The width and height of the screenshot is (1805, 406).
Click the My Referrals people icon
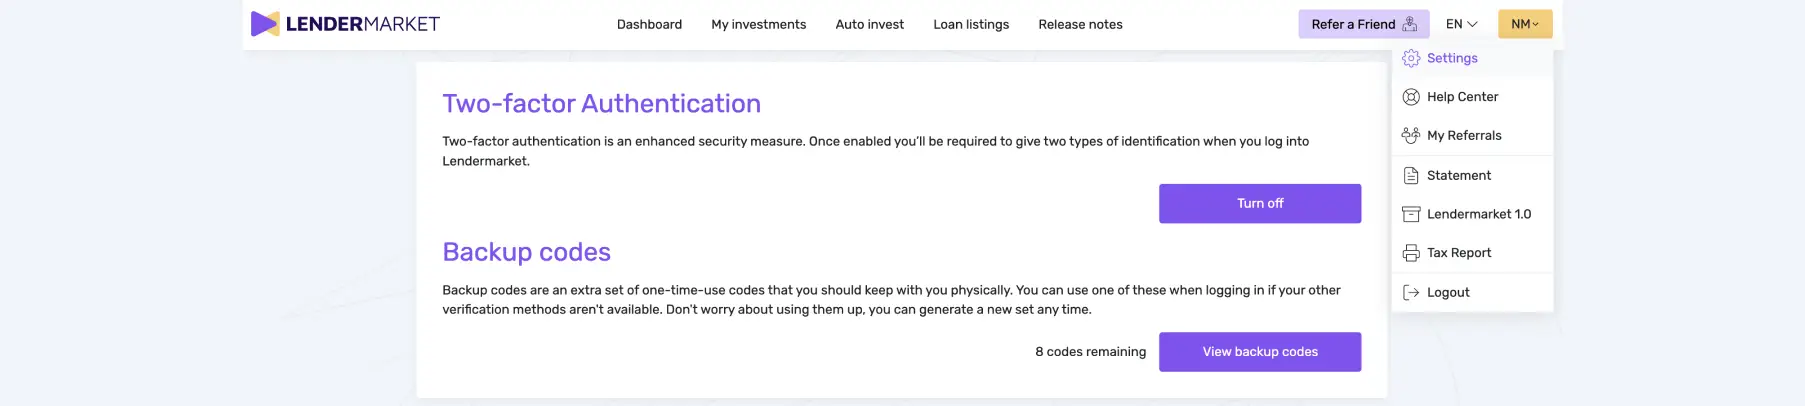(x=1411, y=136)
